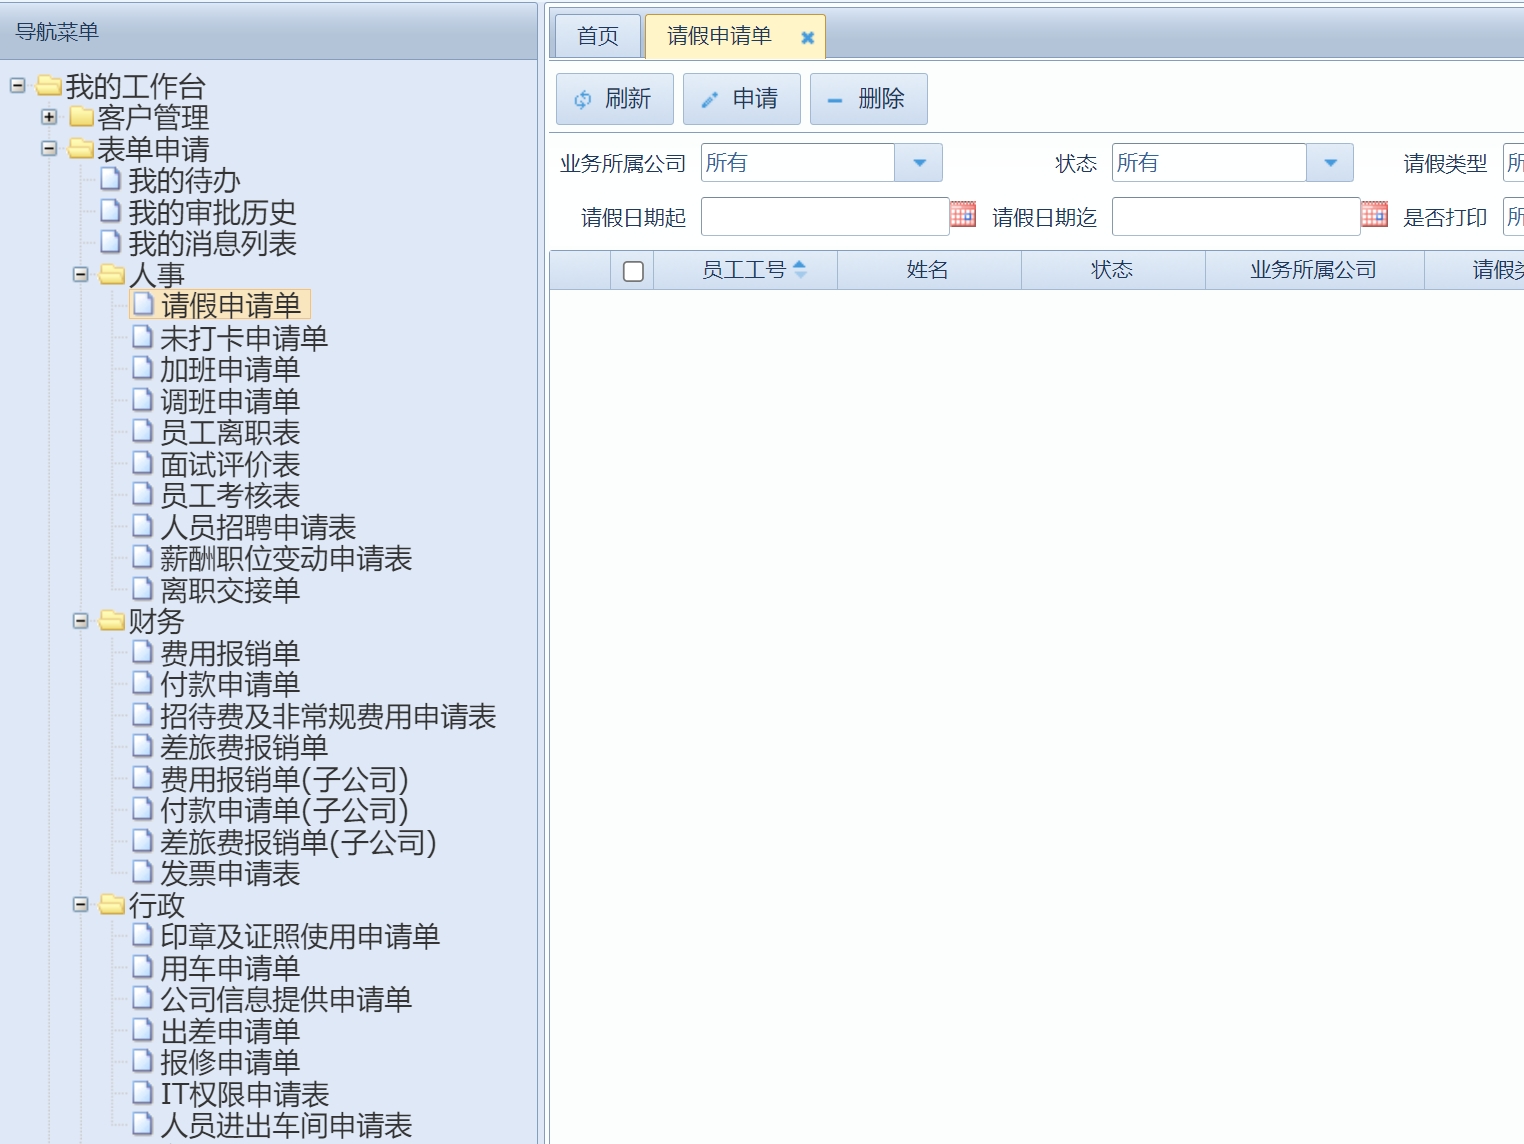
Task: Click the 客户管理 folder icon
Action: coord(81,118)
